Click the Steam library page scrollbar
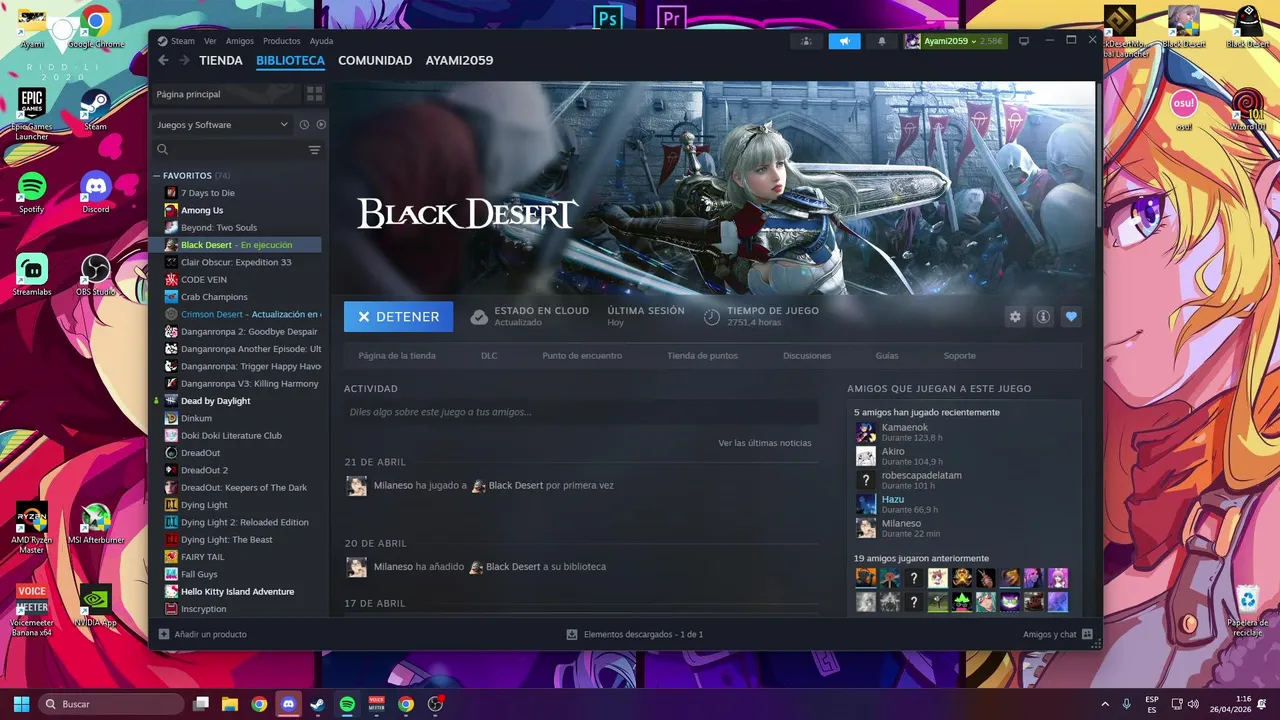1280x720 pixels. point(1099,155)
